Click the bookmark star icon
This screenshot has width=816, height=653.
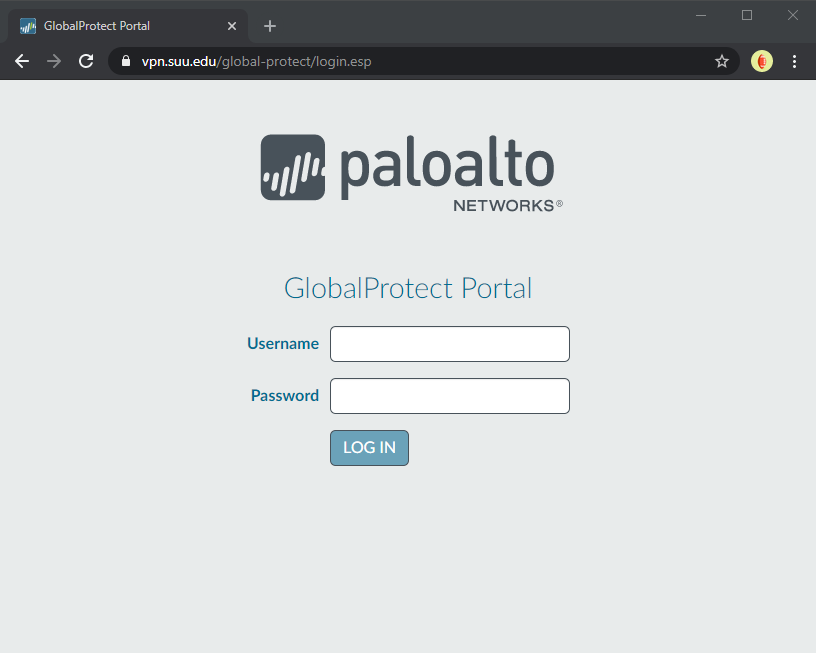(722, 61)
